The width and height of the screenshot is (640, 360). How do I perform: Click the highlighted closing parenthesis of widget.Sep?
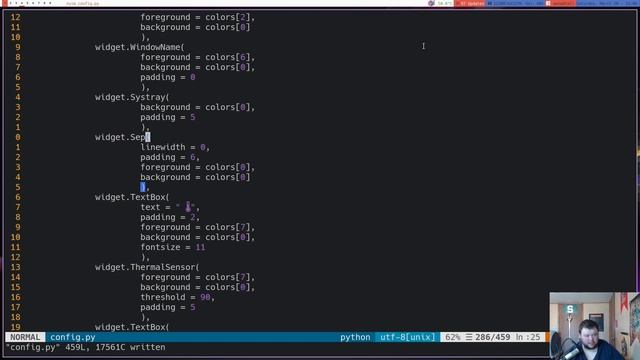tap(142, 187)
